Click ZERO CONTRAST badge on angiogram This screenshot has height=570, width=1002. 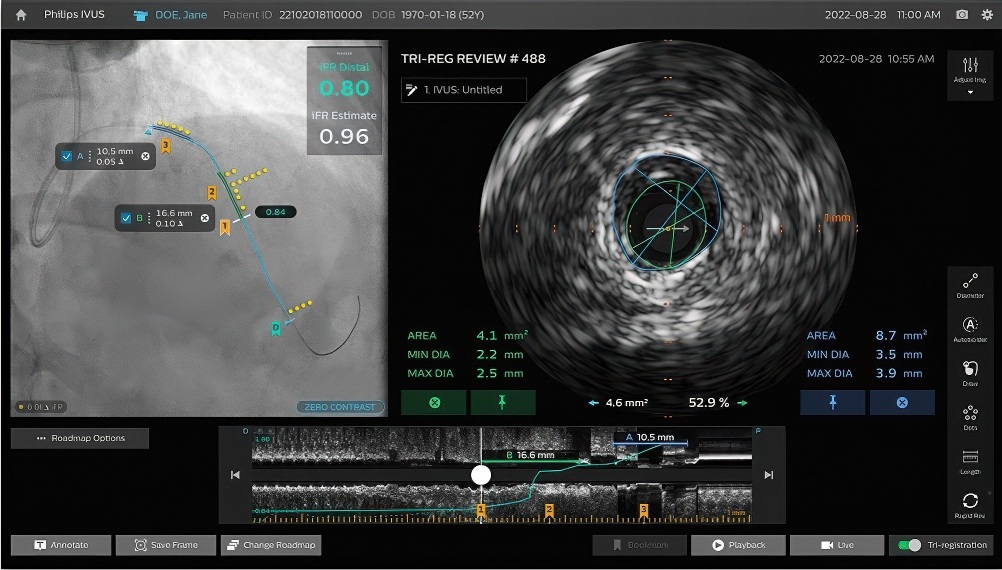coord(340,407)
